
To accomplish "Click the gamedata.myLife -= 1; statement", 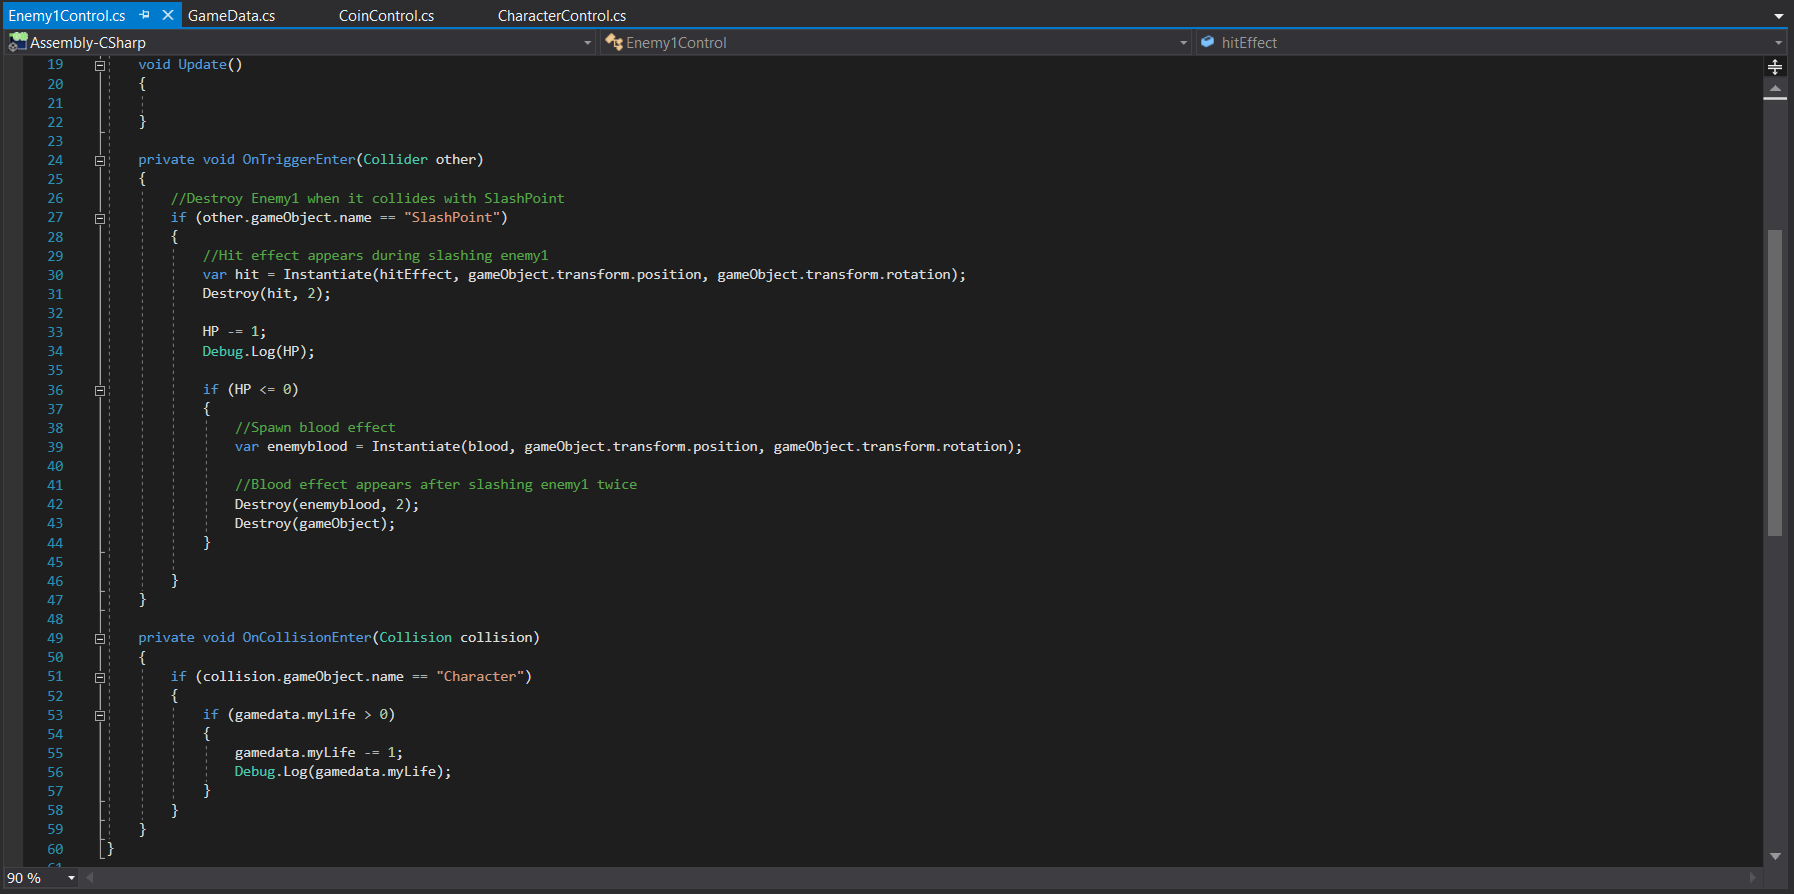I will tap(318, 752).
